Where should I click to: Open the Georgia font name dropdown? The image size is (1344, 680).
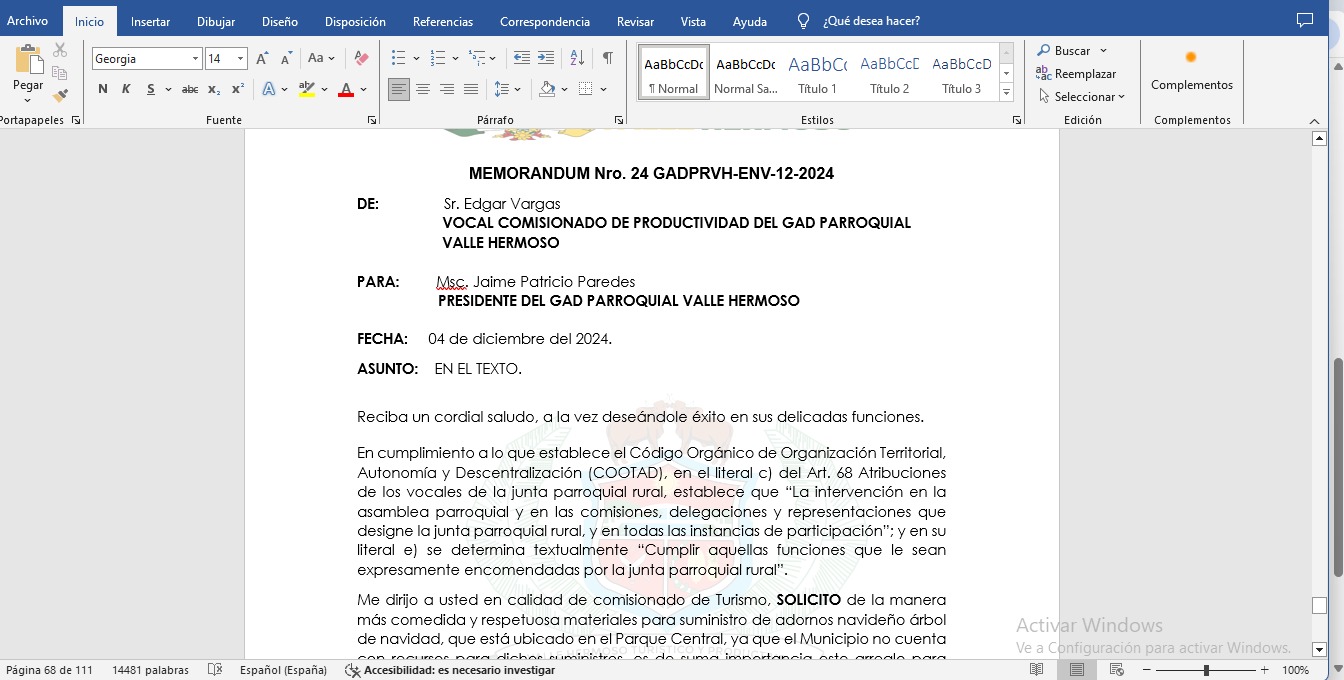195,59
